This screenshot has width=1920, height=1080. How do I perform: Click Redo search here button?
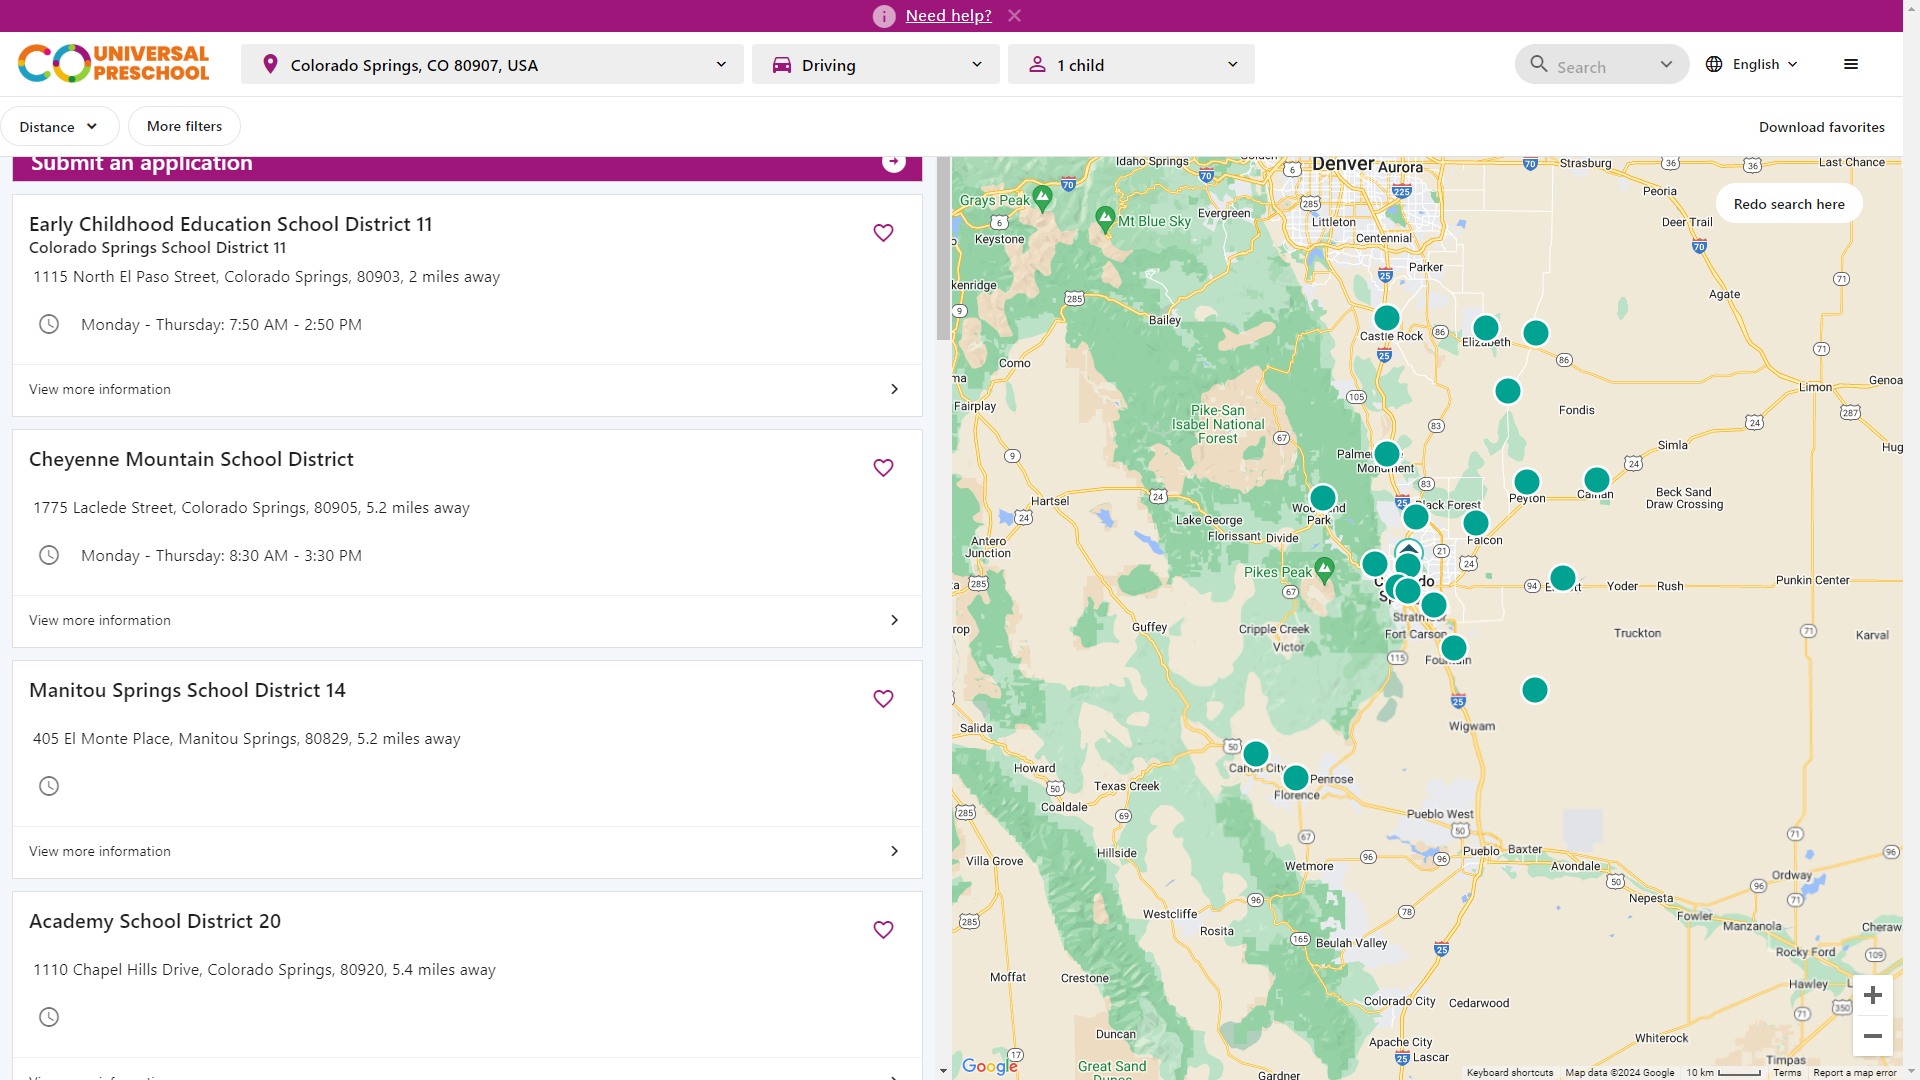coord(1788,204)
